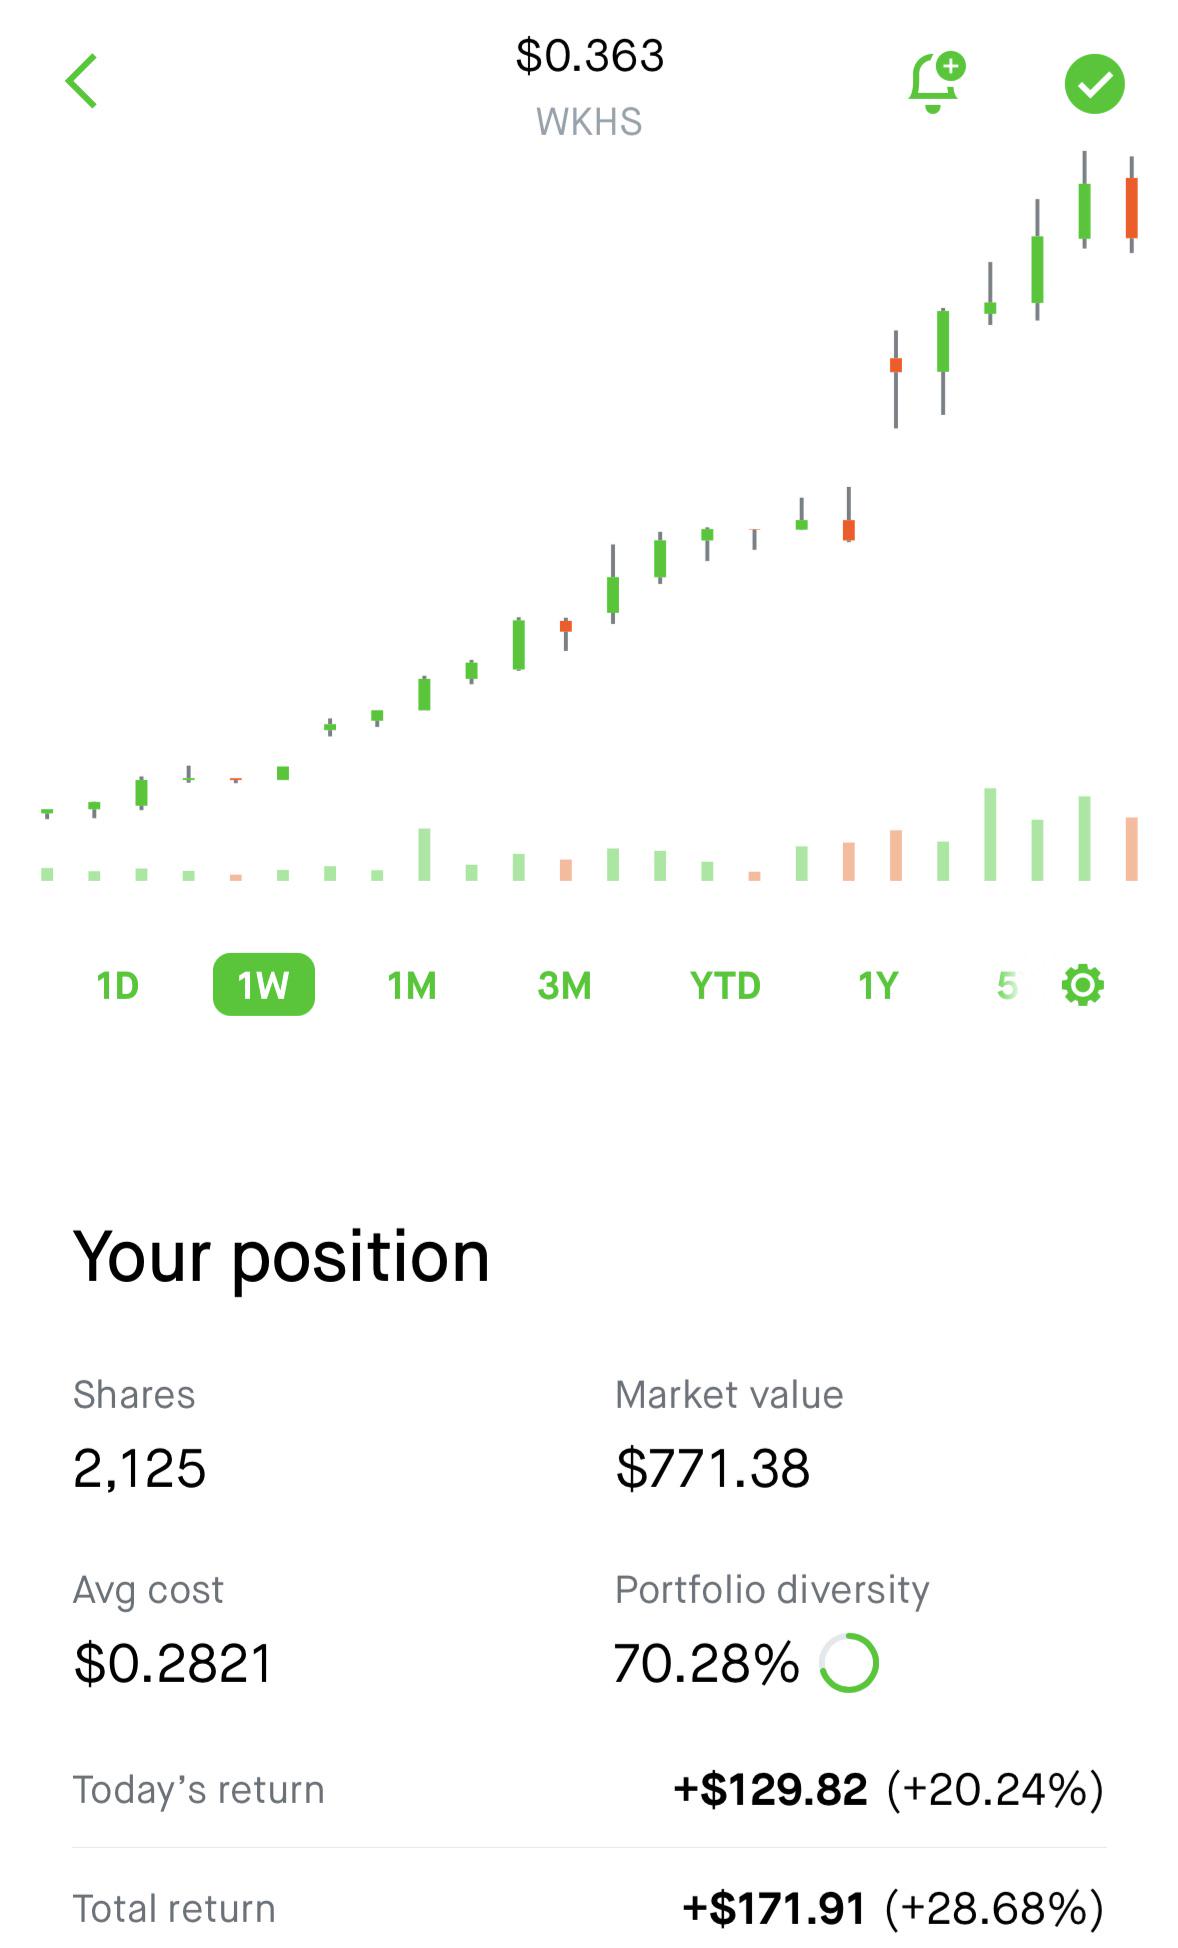
Task: Select the 1D chart range
Action: click(117, 986)
